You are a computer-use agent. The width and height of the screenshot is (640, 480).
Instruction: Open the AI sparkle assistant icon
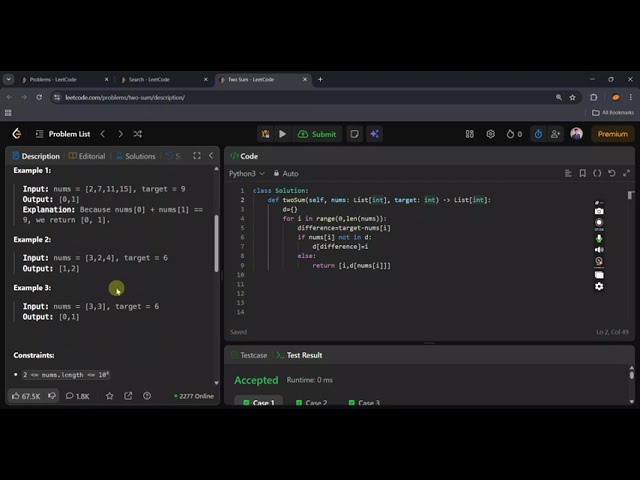(x=375, y=134)
